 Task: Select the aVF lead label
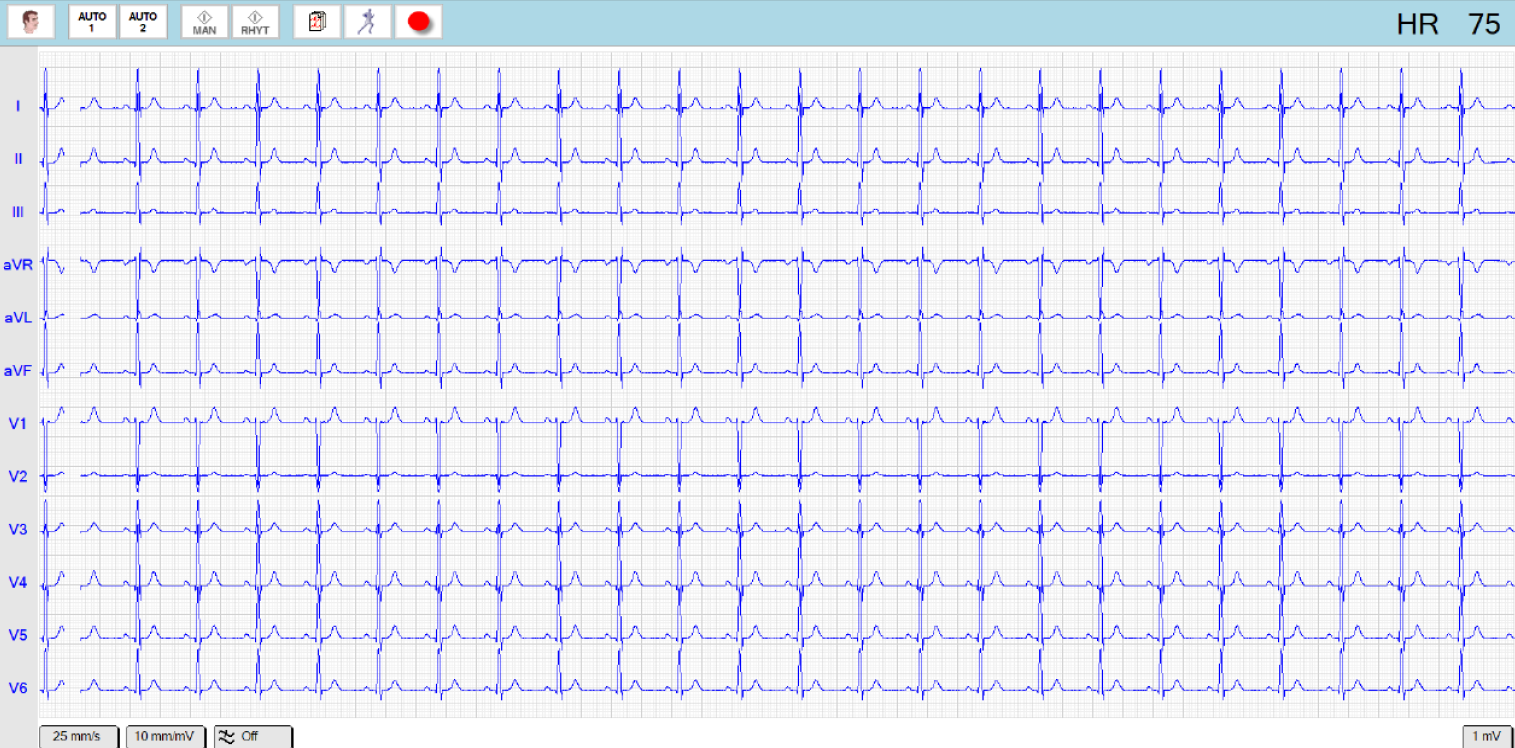[x=18, y=371]
